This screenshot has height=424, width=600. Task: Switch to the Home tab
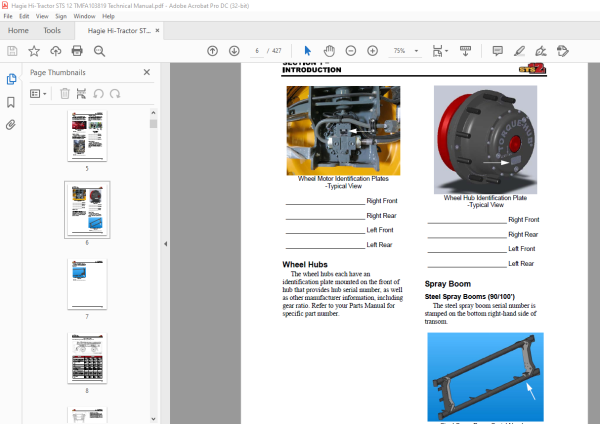click(x=18, y=31)
